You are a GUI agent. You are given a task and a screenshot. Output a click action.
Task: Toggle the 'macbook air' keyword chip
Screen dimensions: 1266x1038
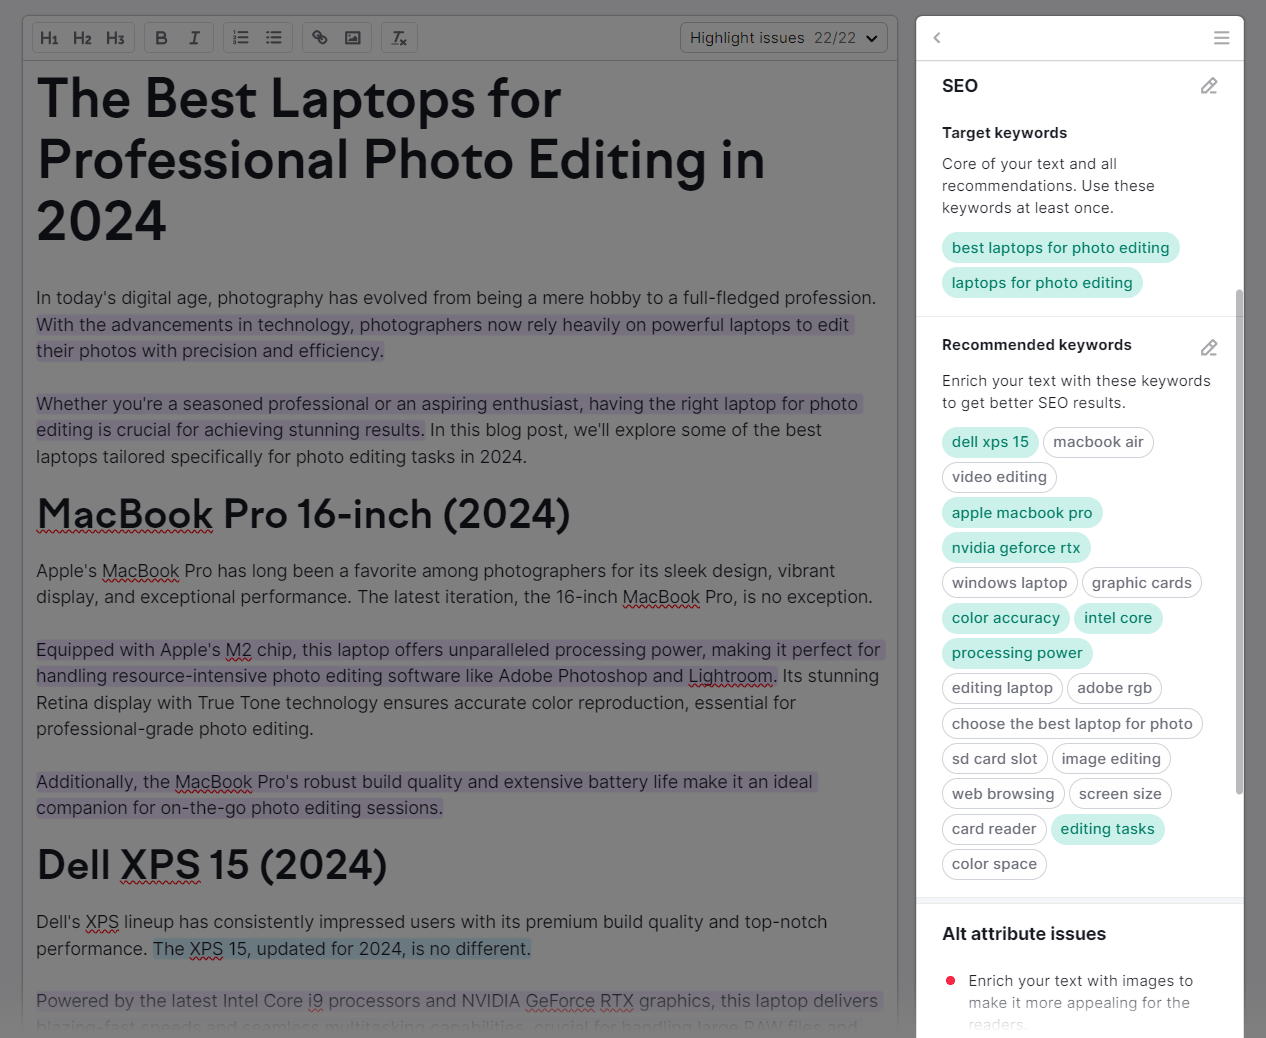(x=1098, y=442)
